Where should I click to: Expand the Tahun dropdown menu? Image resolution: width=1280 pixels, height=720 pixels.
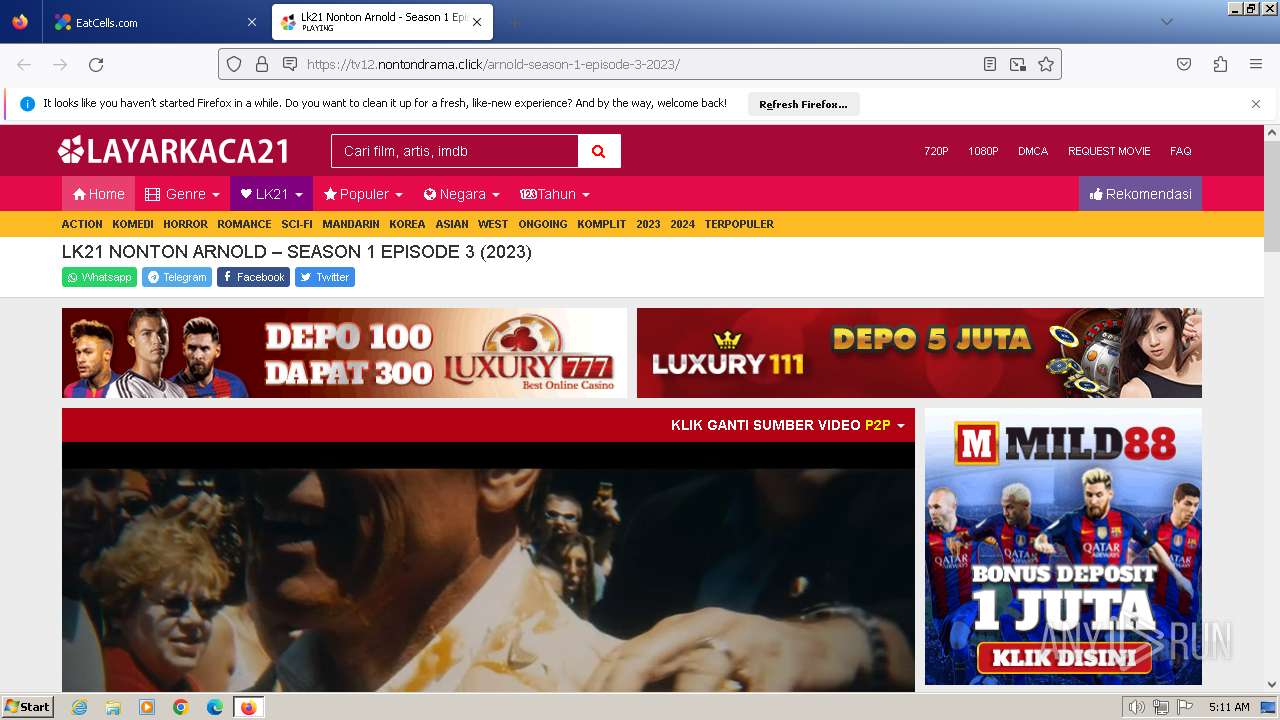click(x=555, y=194)
